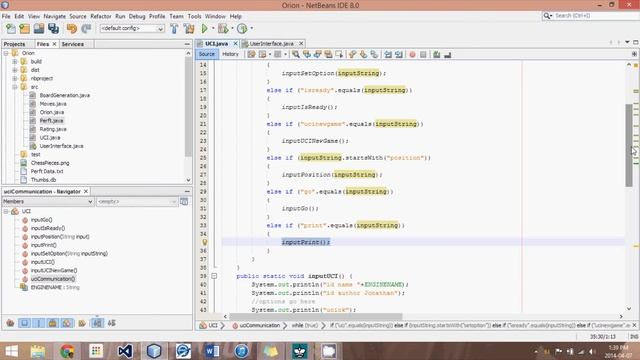The width and height of the screenshot is (640, 360).
Task: Open UCI.java in the Files tree
Action: pyautogui.click(x=50, y=138)
